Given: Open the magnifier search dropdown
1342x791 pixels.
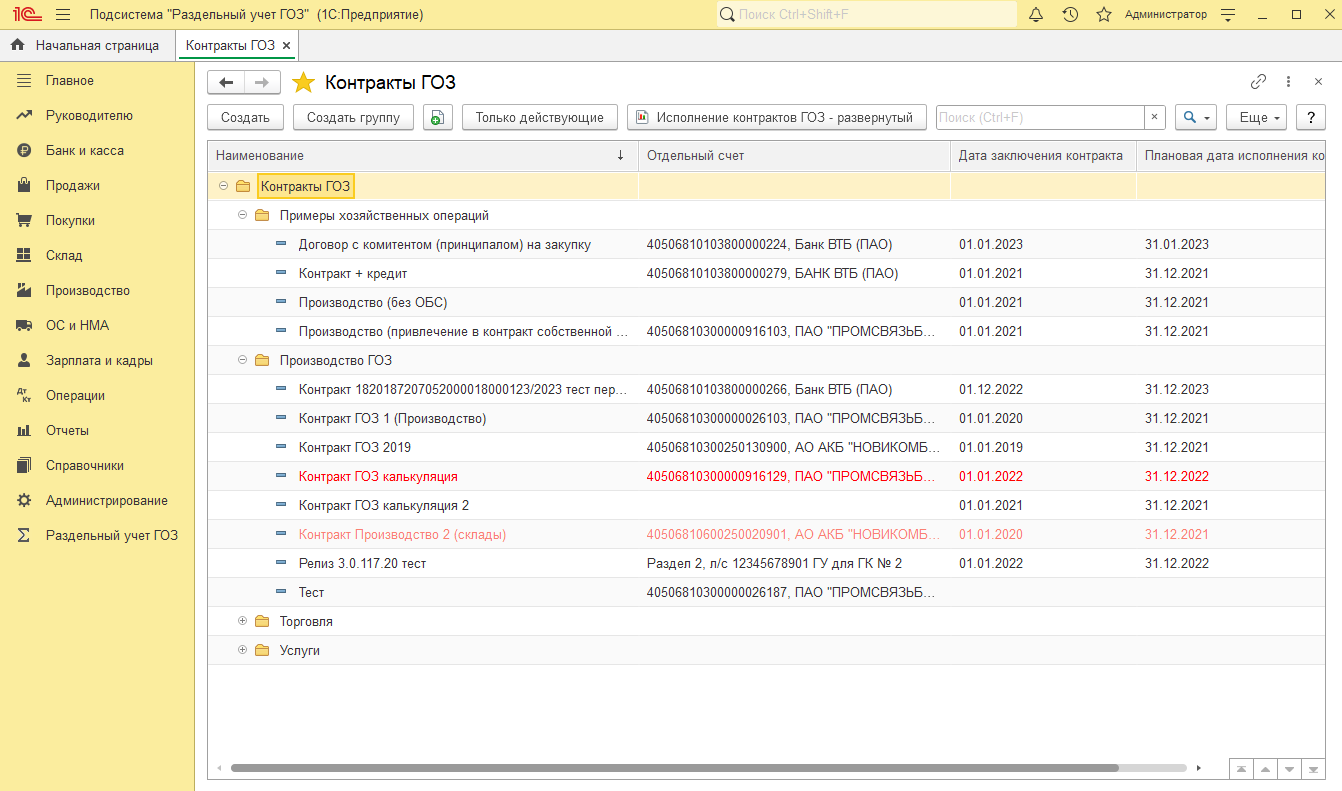Looking at the screenshot, I should 1196,117.
